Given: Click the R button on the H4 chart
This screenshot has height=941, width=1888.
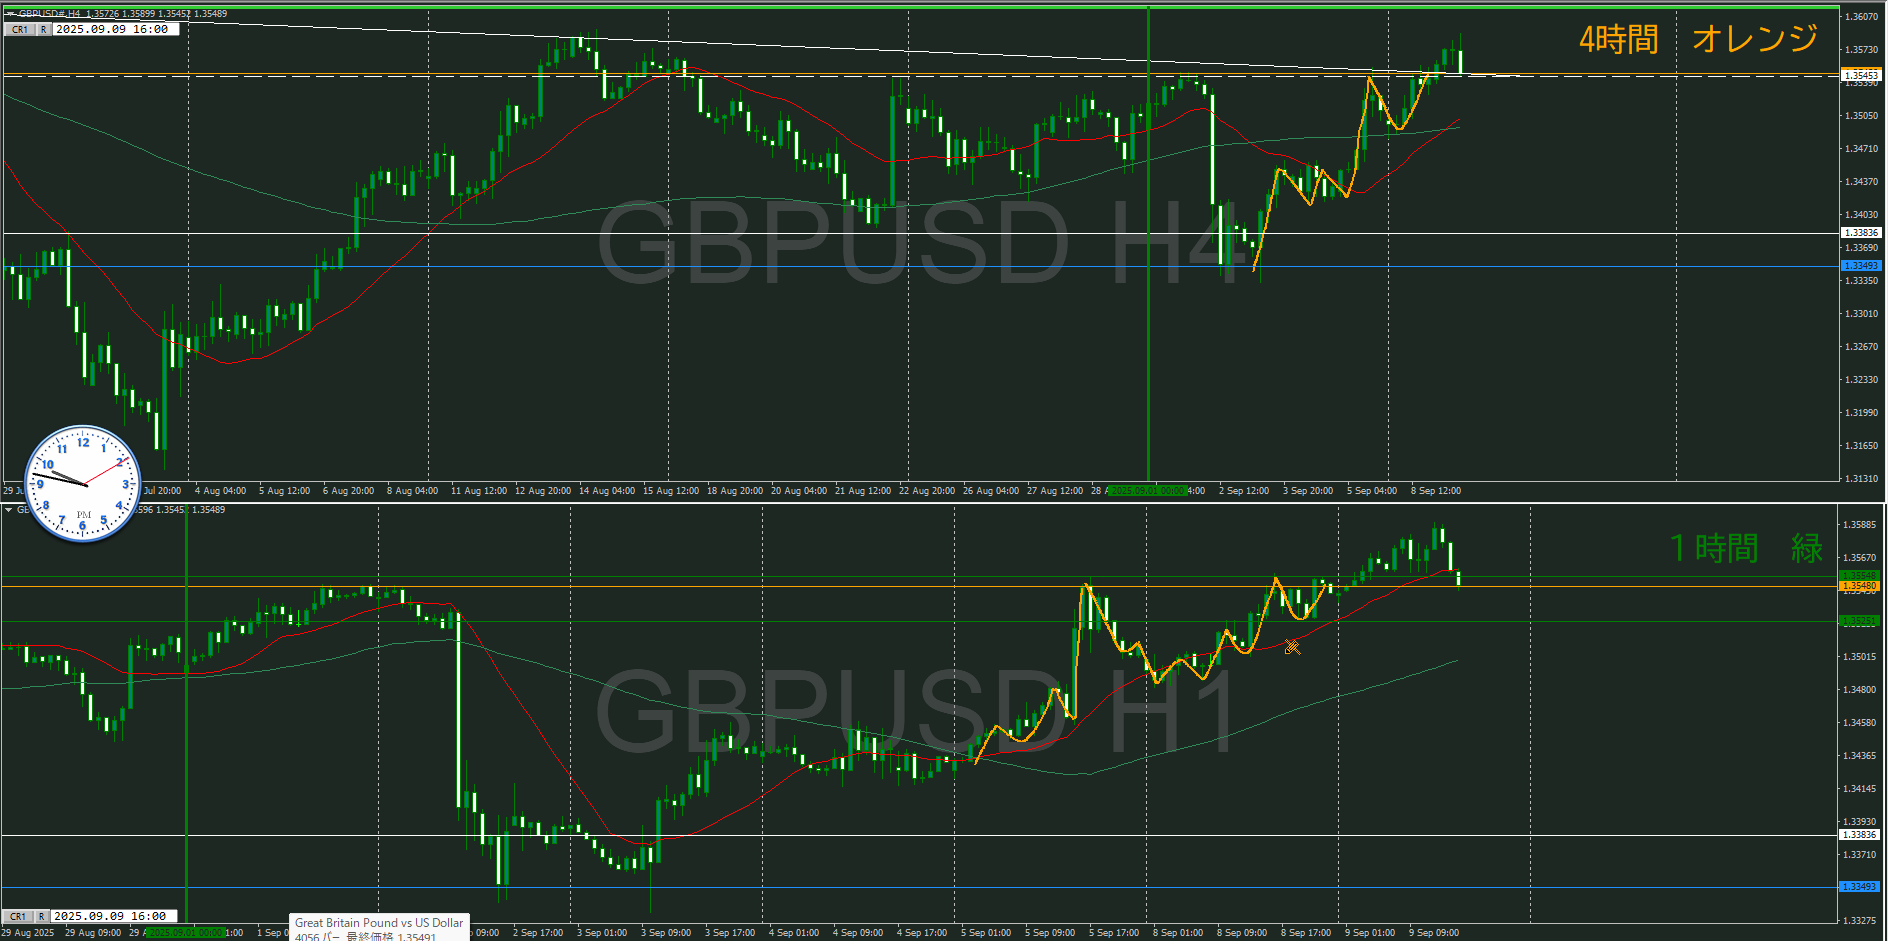Looking at the screenshot, I should (43, 30).
